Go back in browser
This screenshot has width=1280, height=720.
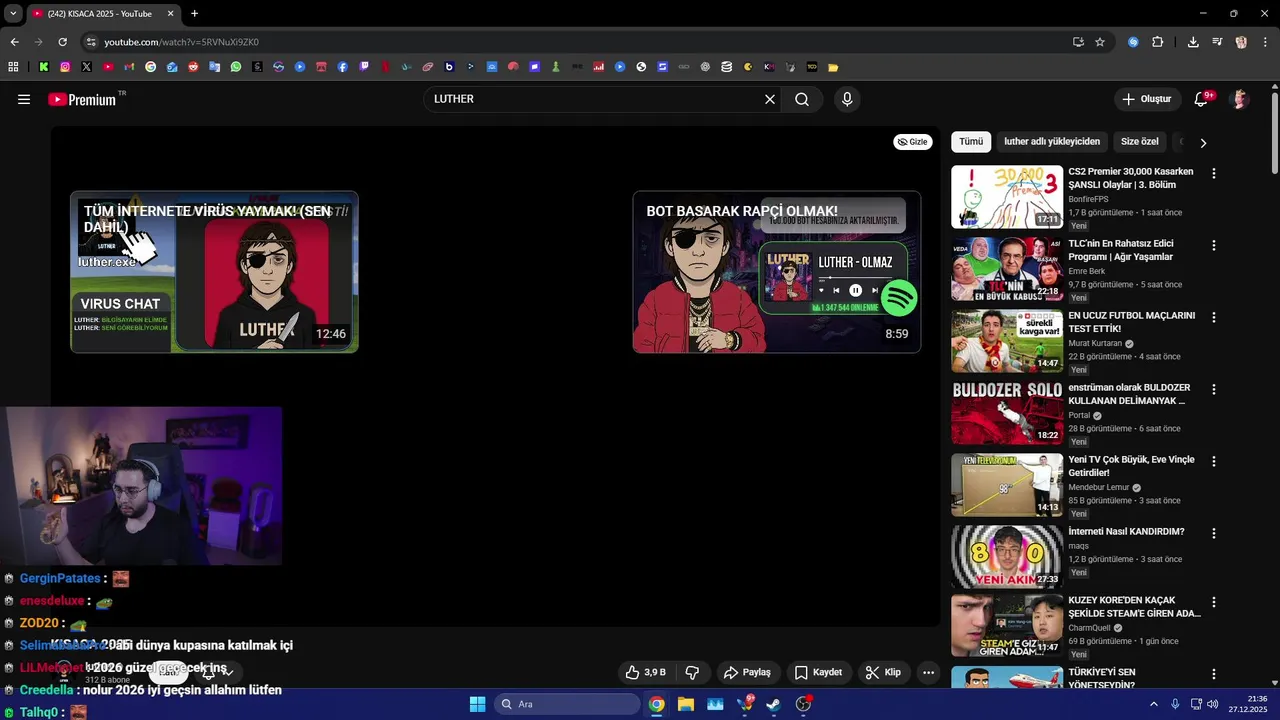[14, 42]
